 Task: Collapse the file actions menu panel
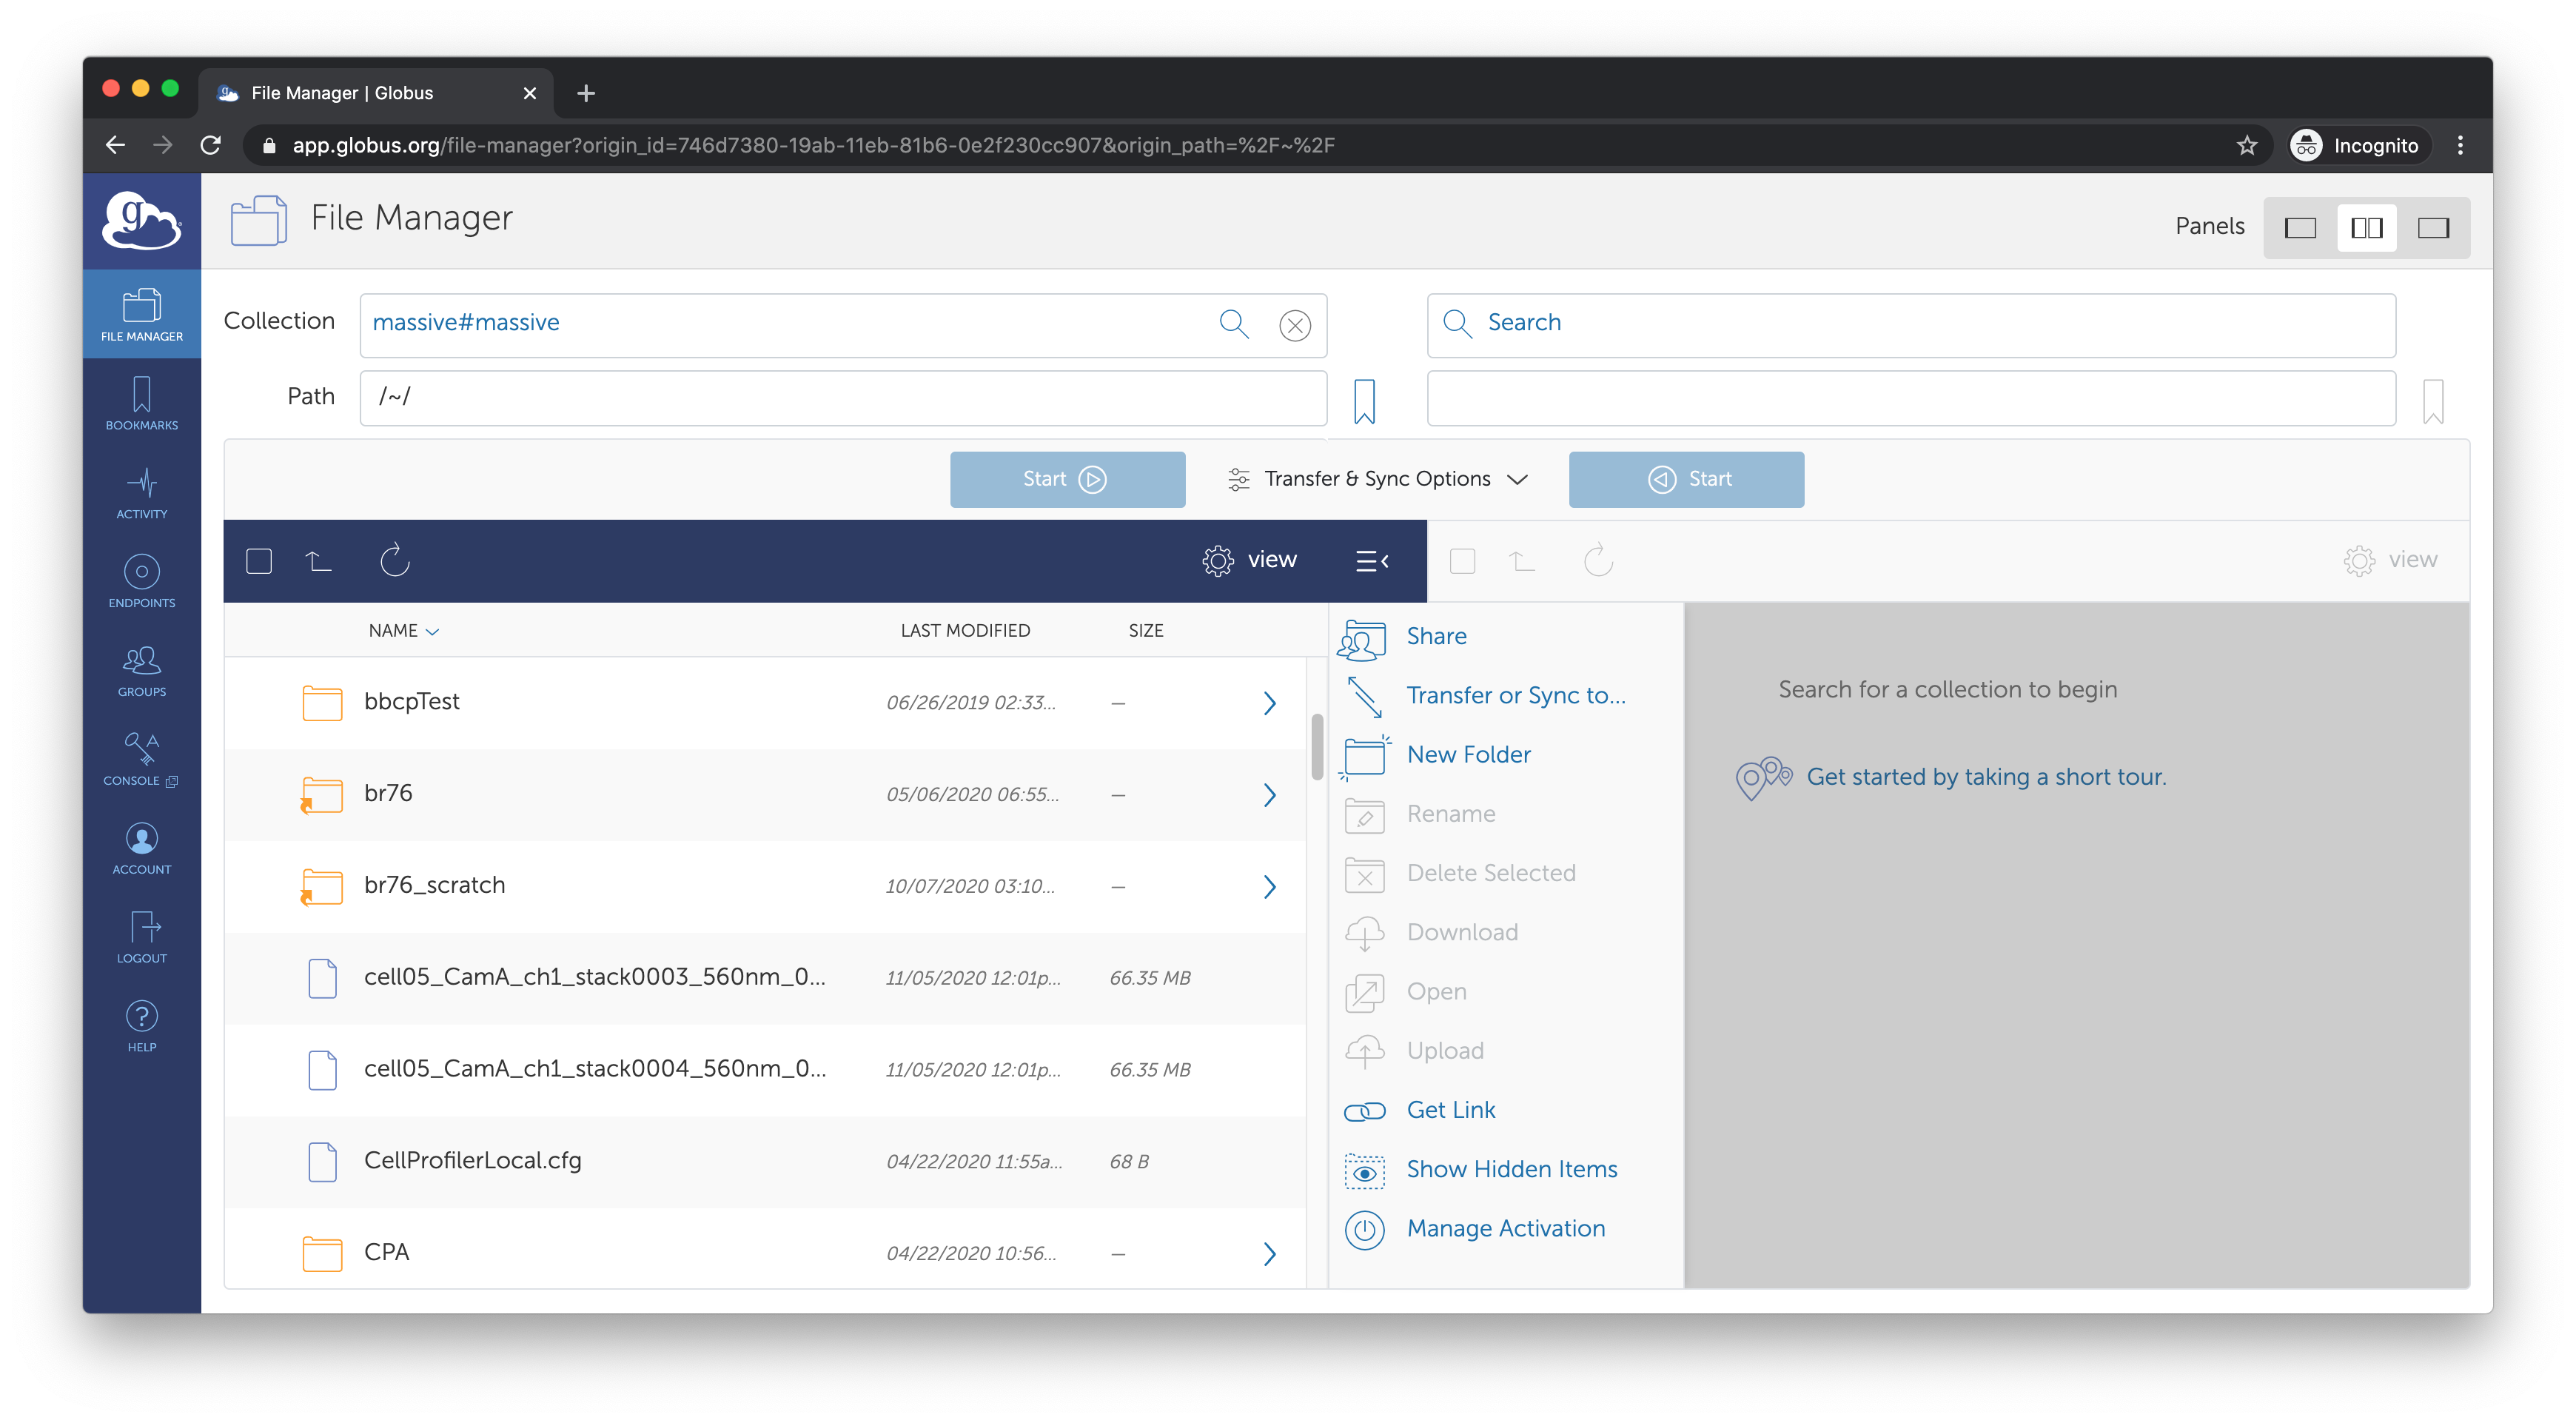coord(1371,561)
